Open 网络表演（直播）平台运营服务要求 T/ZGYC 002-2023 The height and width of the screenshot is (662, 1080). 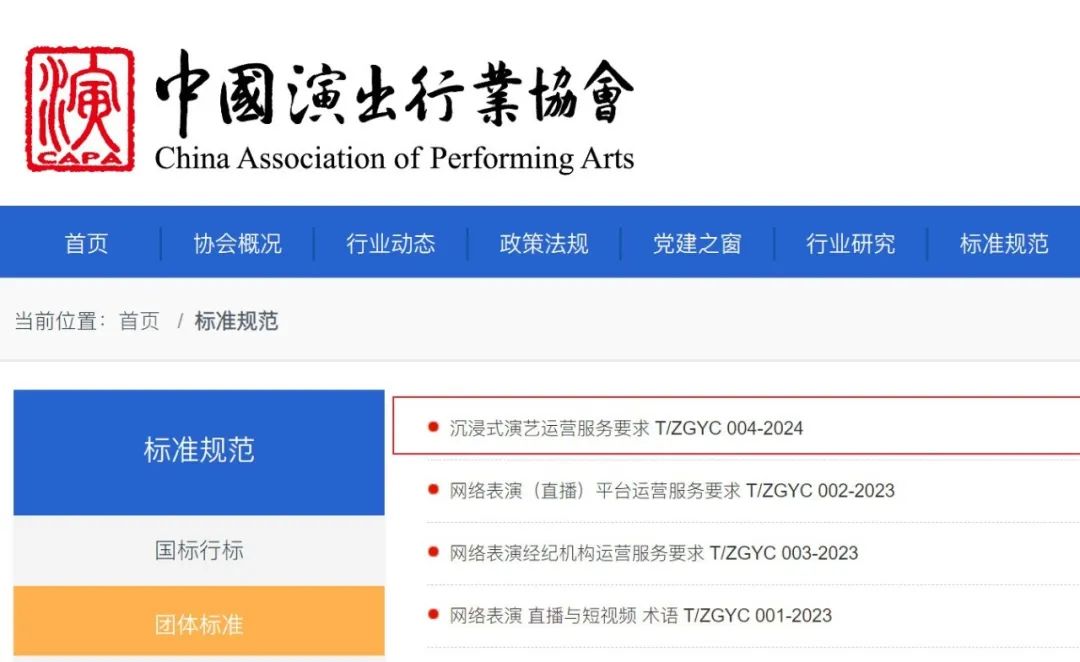672,490
